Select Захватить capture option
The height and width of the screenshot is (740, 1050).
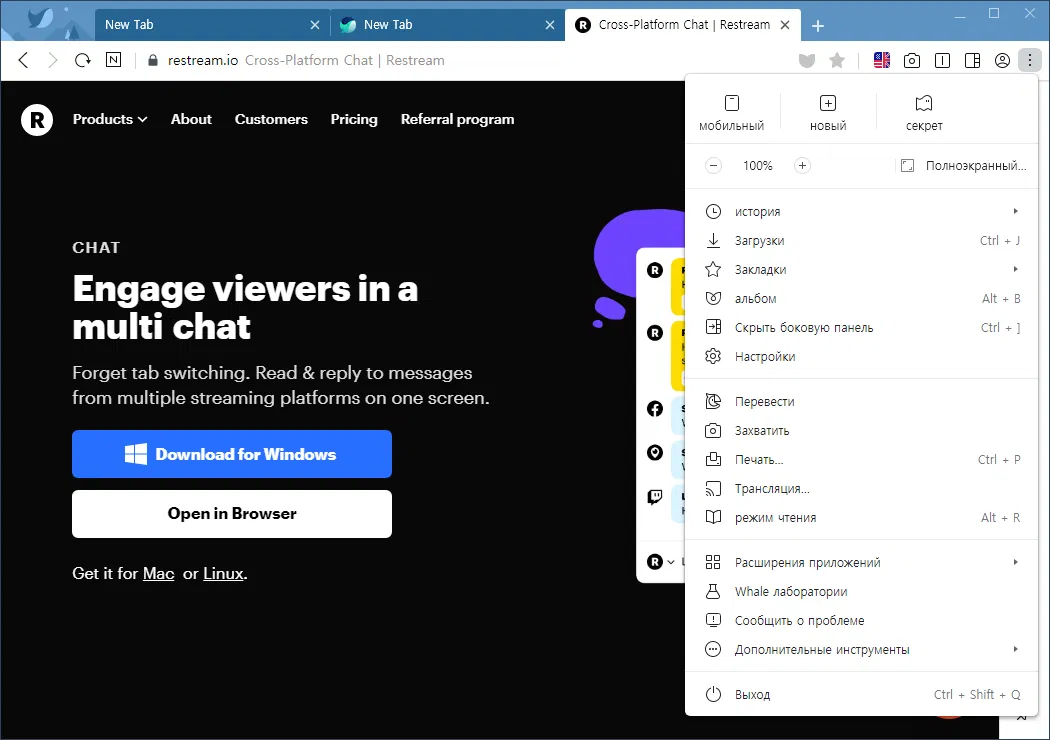tap(862, 431)
